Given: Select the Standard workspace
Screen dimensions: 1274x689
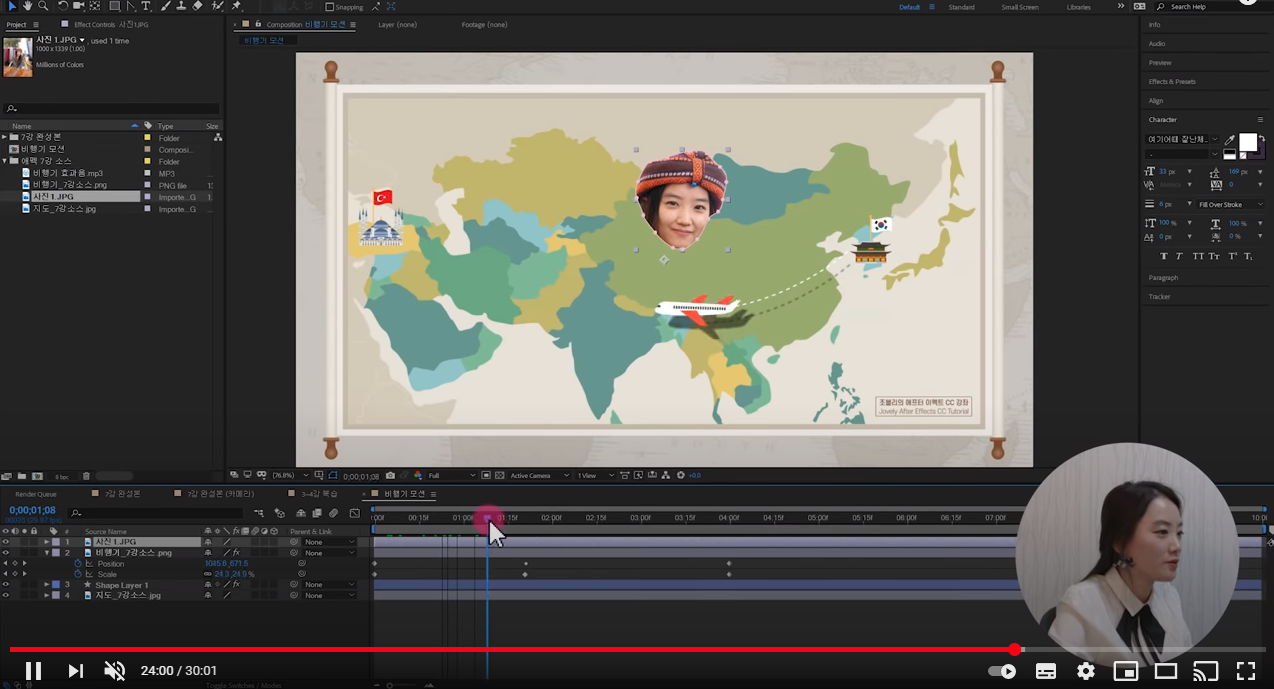Looking at the screenshot, I should [x=961, y=7].
